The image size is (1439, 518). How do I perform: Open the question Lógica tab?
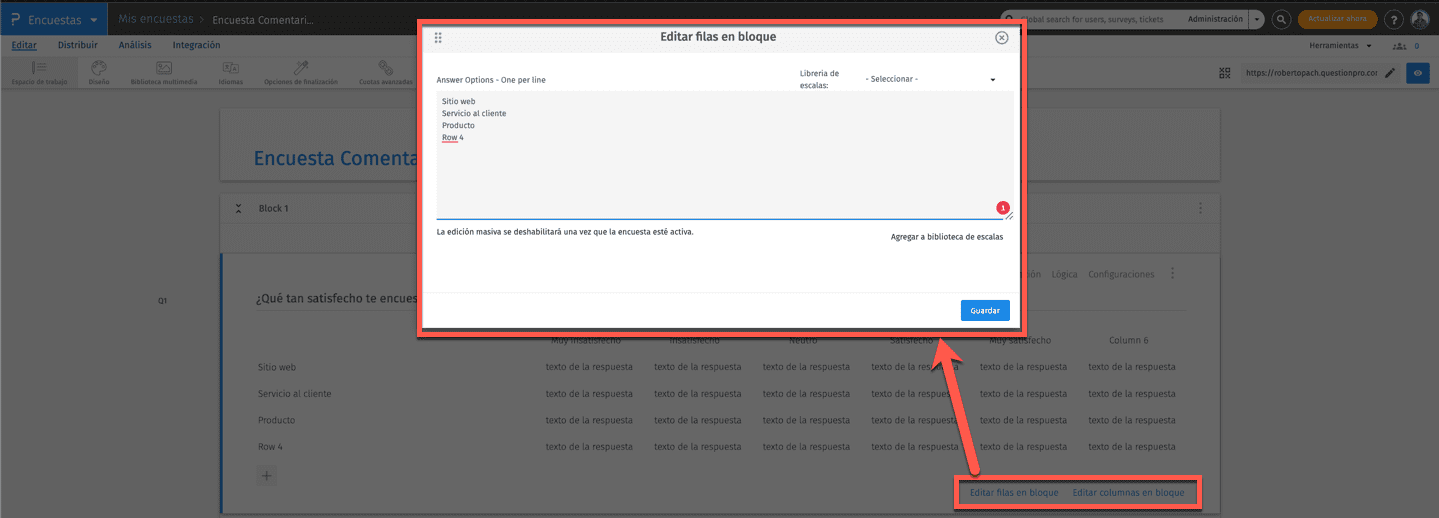[1064, 274]
